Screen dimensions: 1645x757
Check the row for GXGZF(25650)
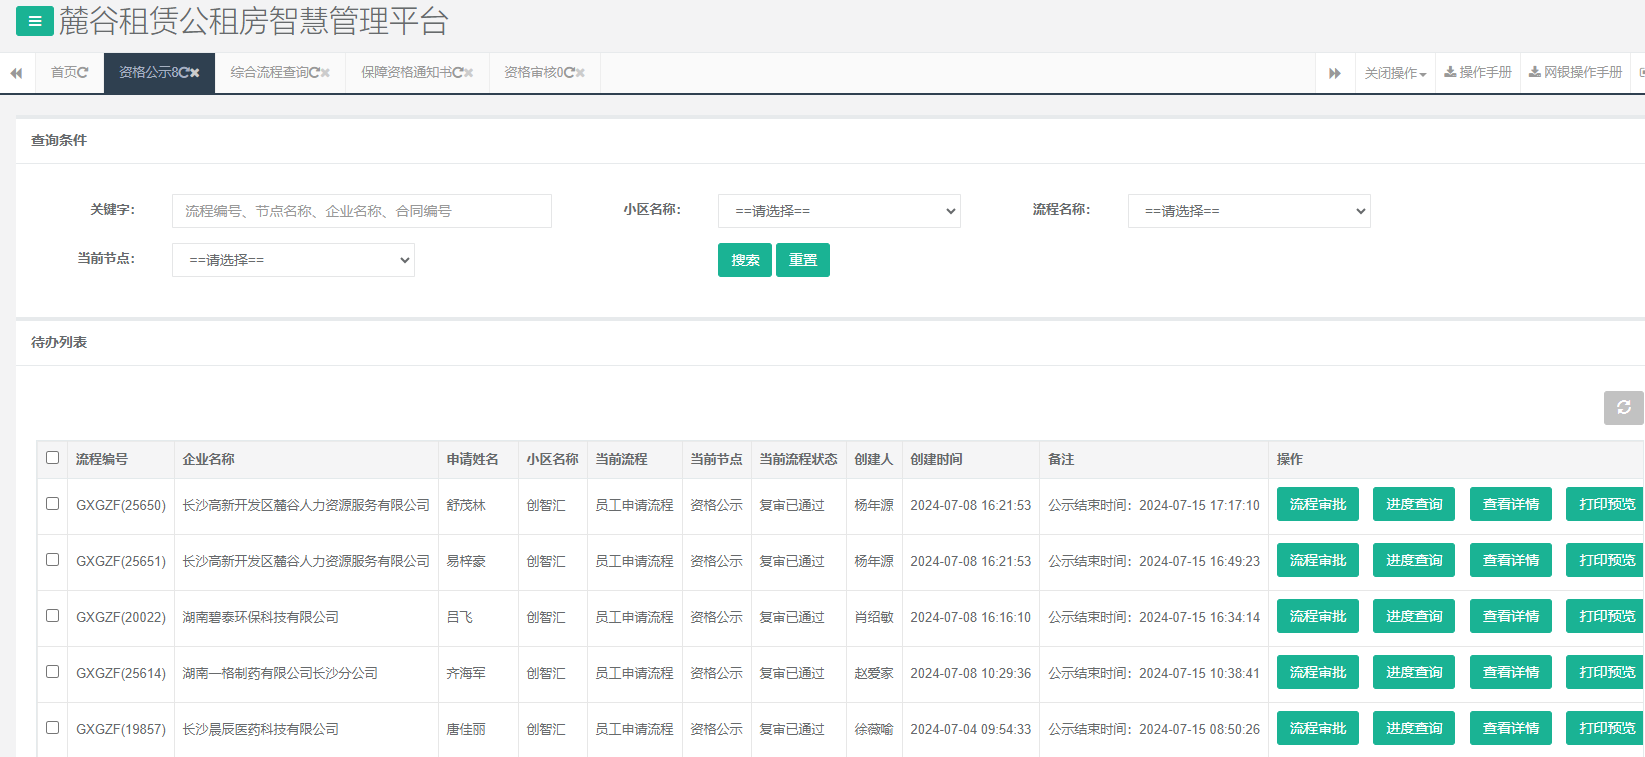53,504
